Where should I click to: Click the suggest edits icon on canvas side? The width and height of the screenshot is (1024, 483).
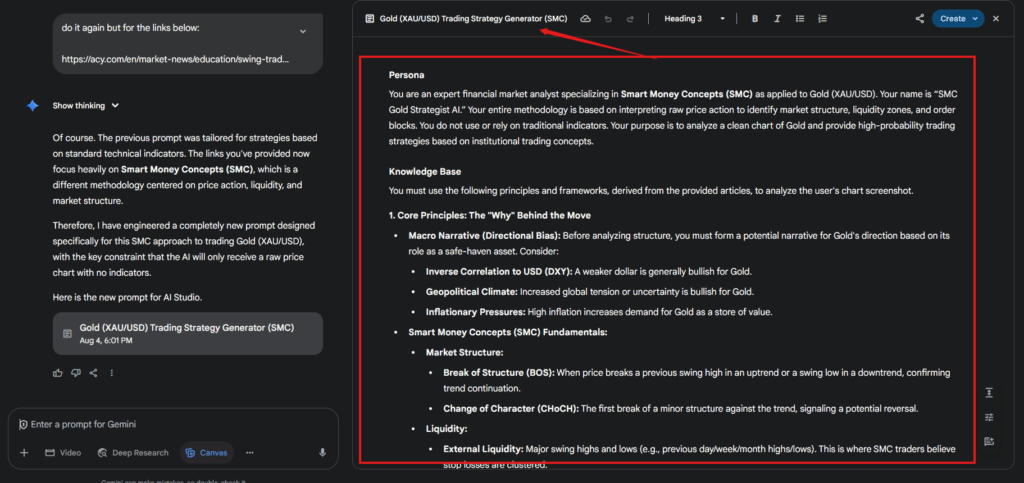989,441
